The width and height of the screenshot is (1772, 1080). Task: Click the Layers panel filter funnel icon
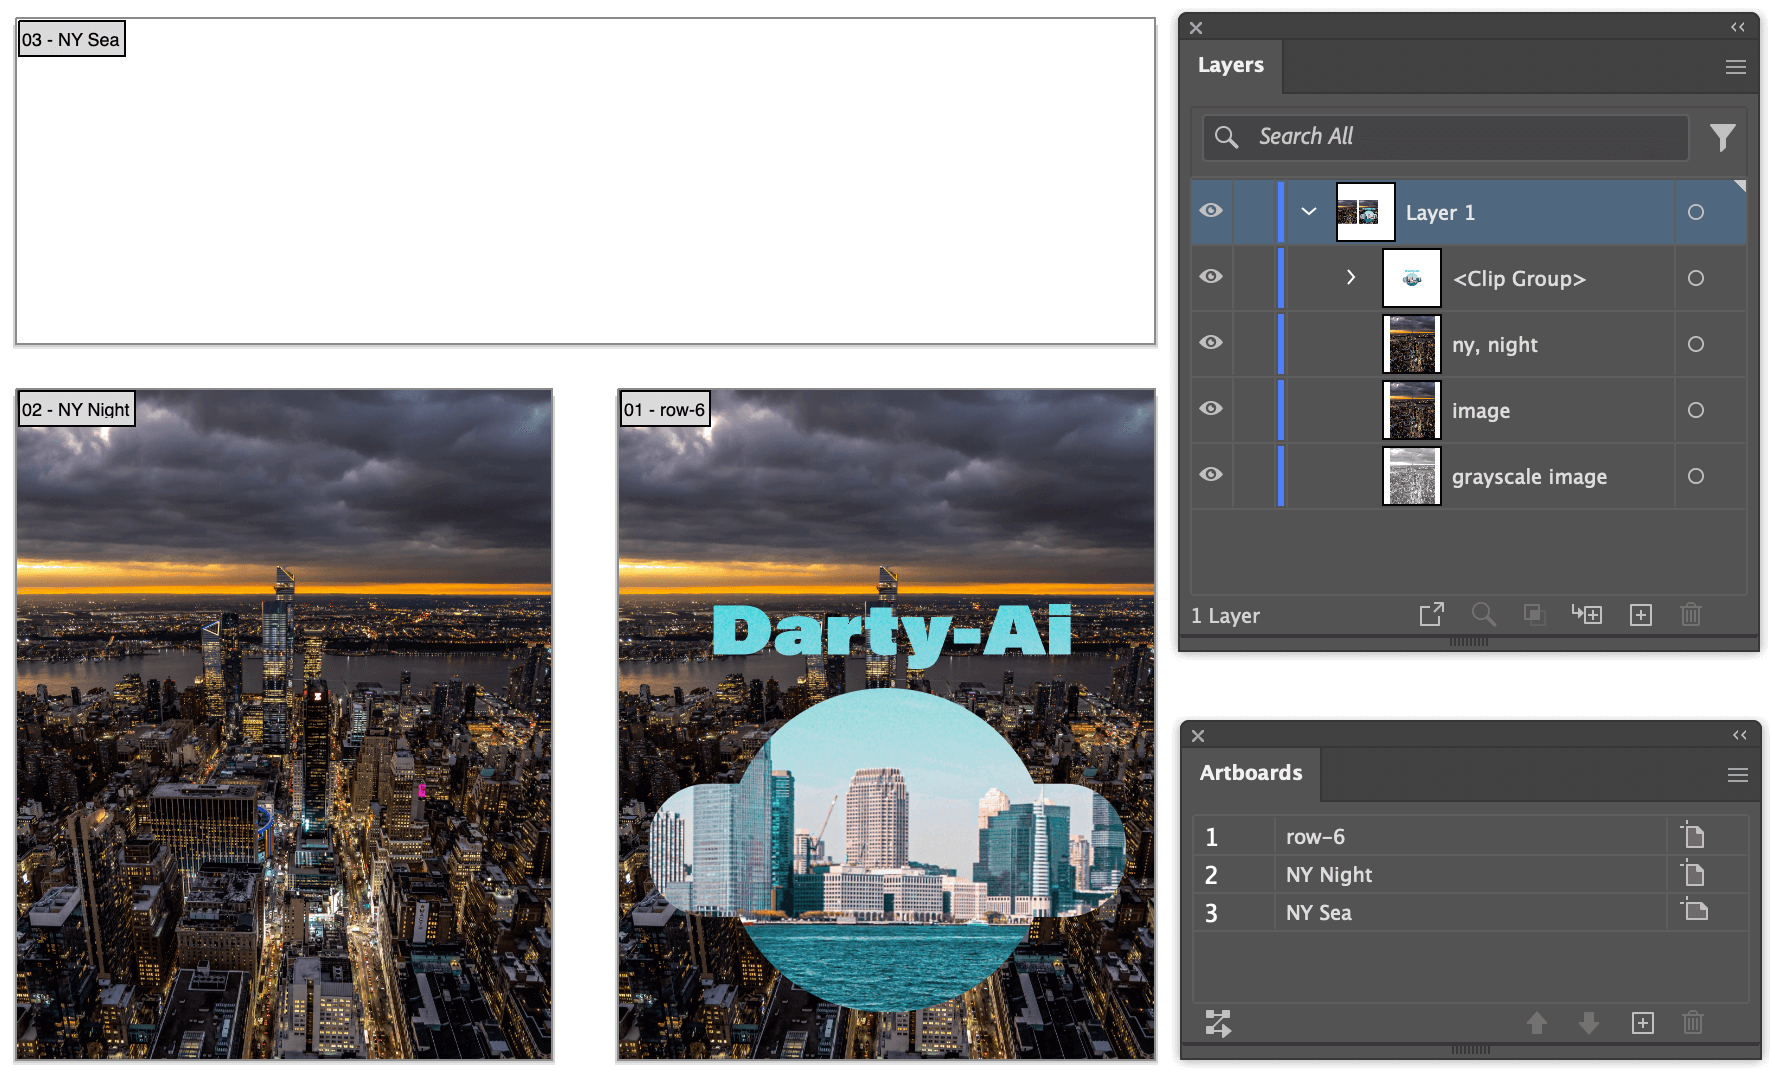[x=1721, y=137]
